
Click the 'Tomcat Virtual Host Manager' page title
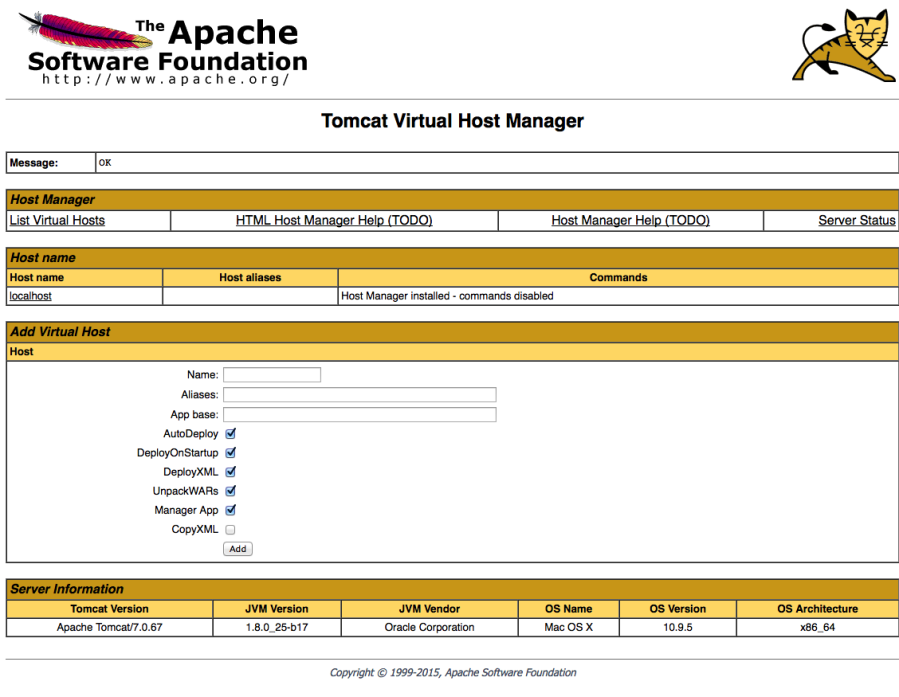(452, 121)
